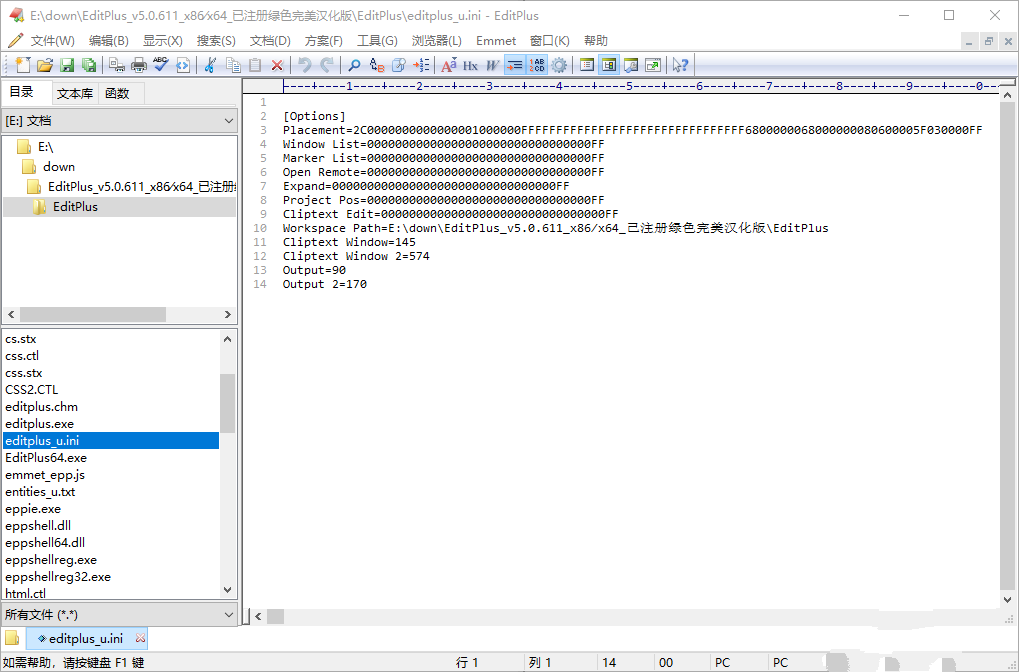Select the EditPlus folder in directory tree

[75, 207]
